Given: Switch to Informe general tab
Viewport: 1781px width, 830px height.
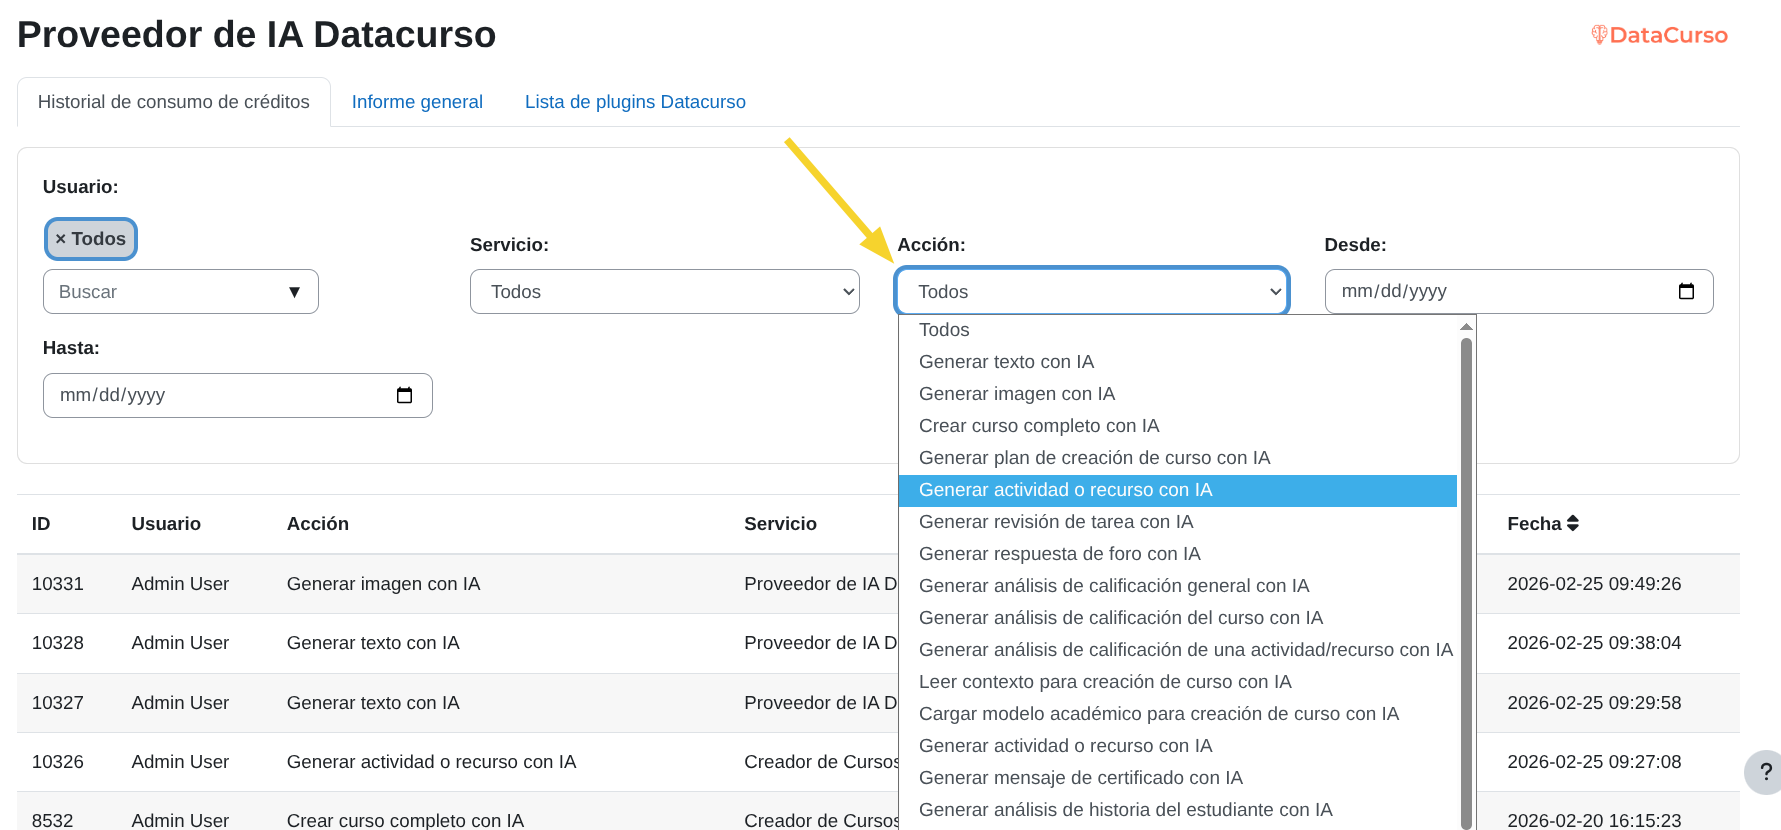Looking at the screenshot, I should 417,102.
